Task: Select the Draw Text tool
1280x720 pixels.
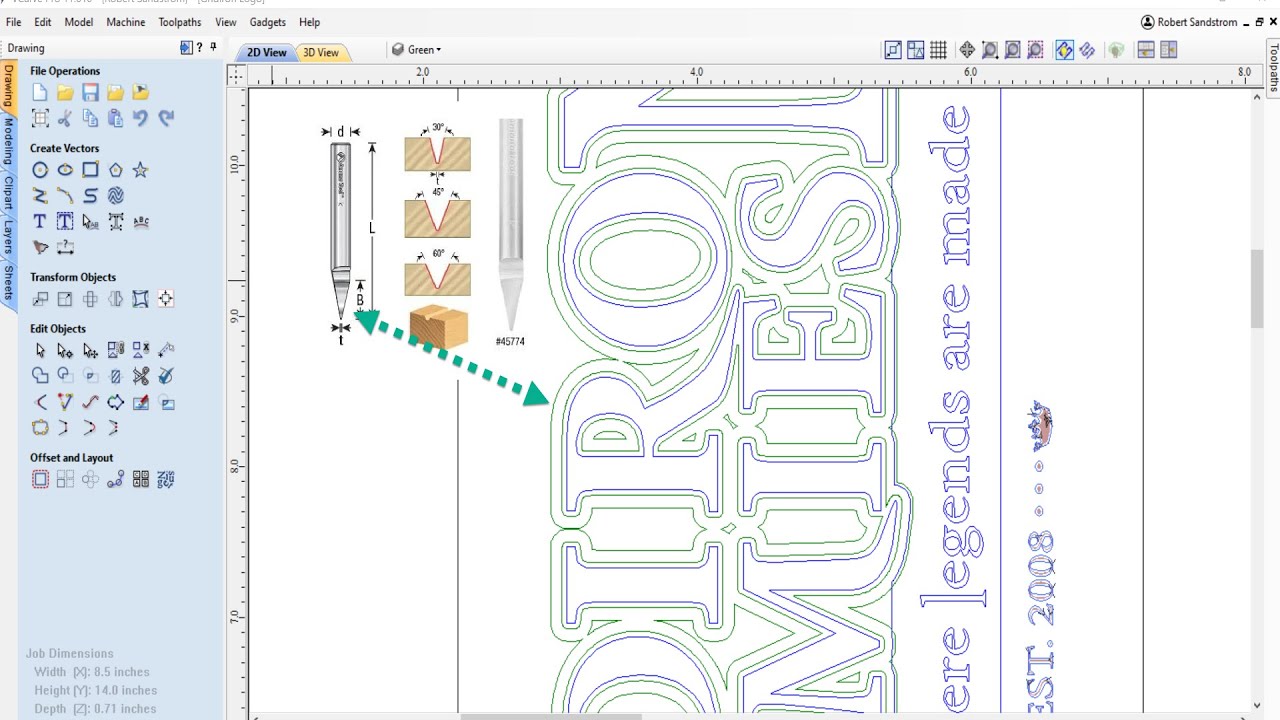Action: (x=40, y=221)
